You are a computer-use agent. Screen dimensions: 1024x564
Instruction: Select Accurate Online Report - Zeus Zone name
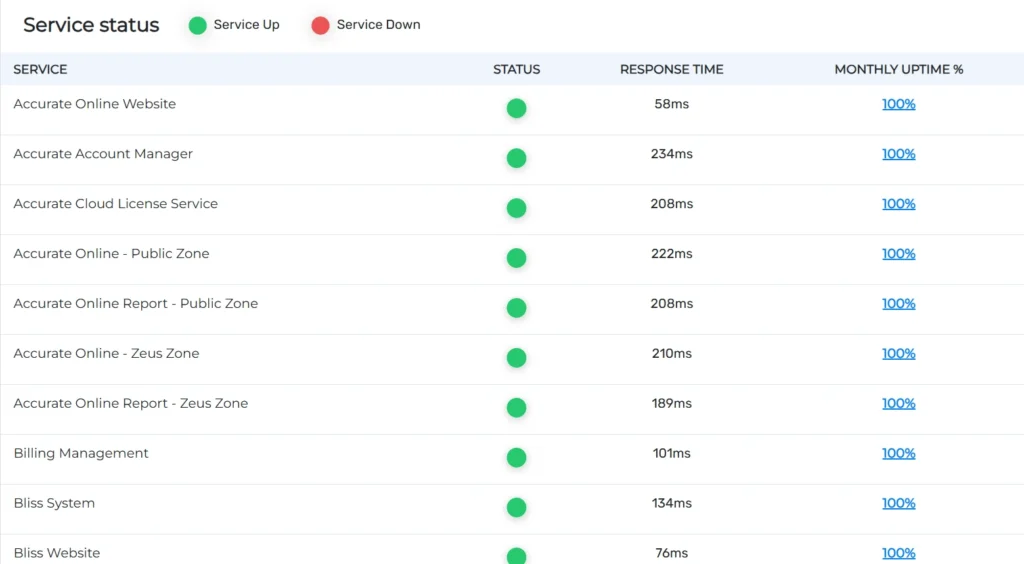tap(131, 403)
